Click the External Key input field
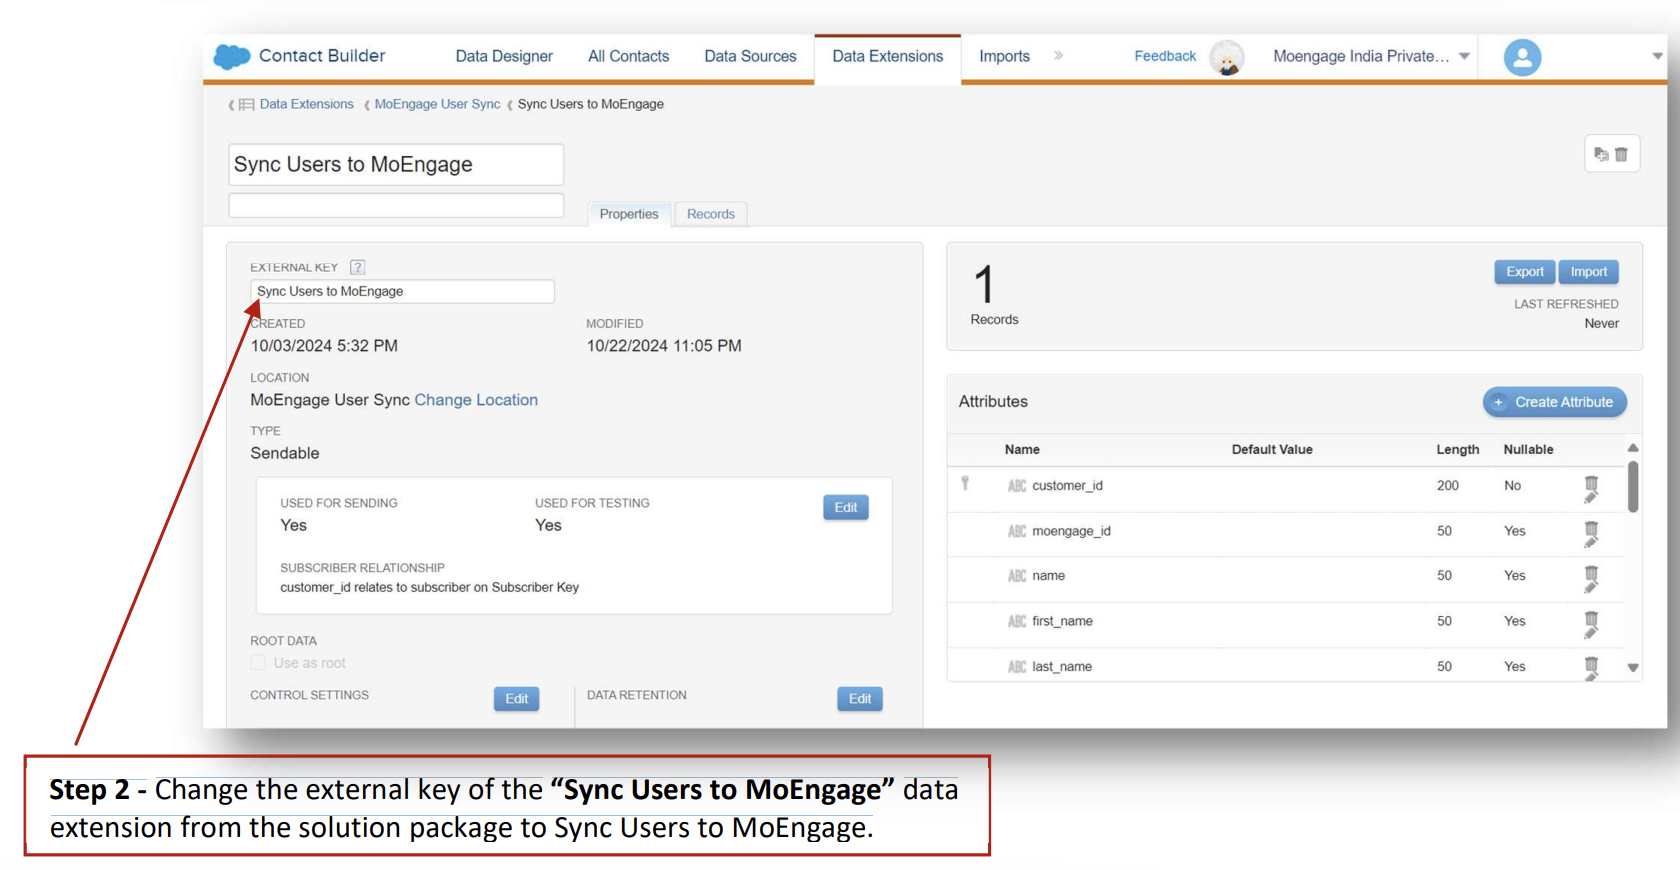1680x870 pixels. (402, 291)
